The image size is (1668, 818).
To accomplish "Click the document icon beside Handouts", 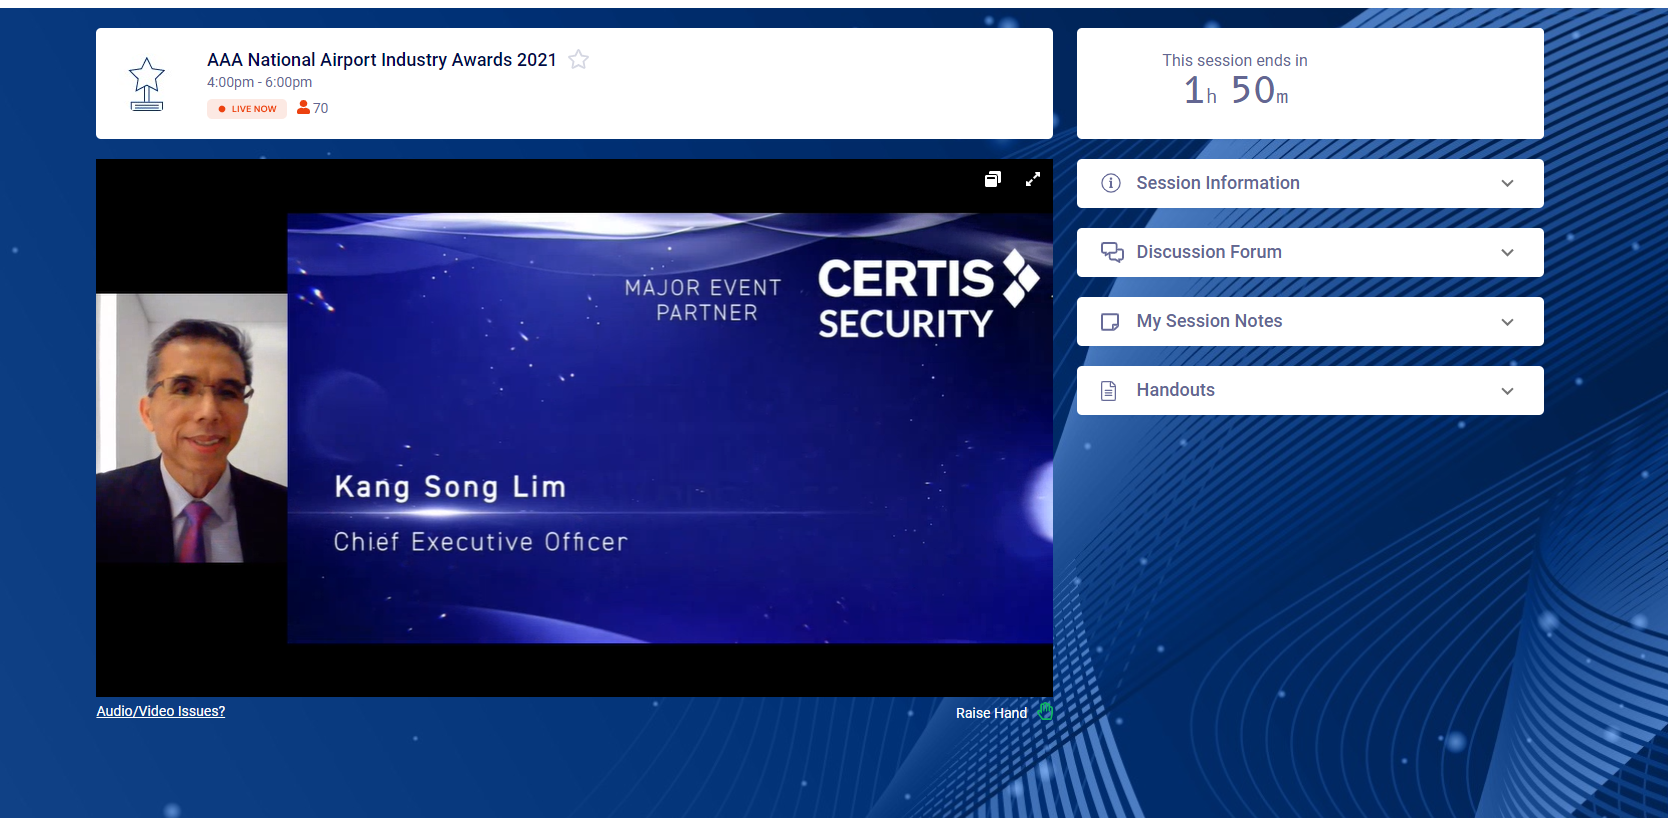I will (x=1109, y=391).
